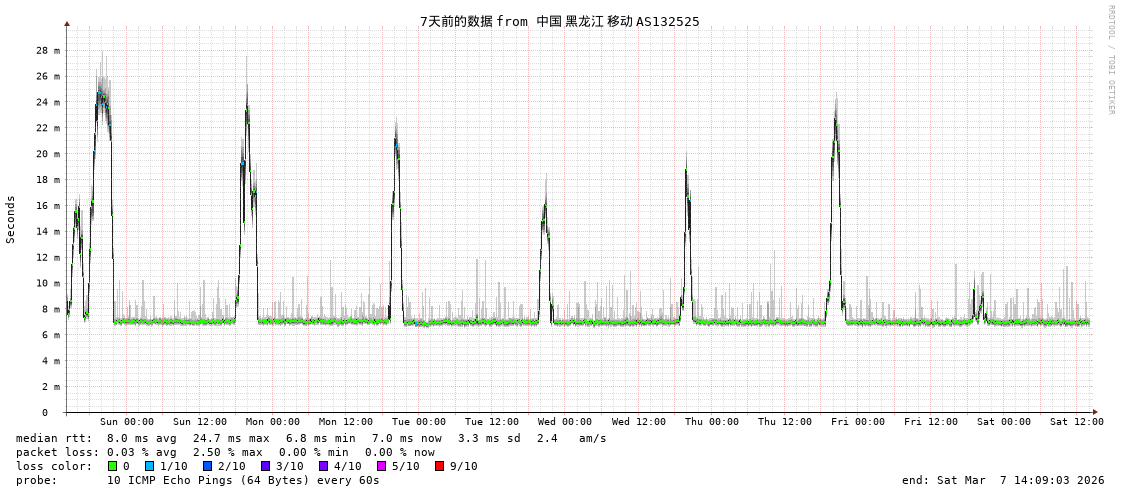Click the 'Wed 12:00' x-axis label
This screenshot has height=494, width=1121.
(x=638, y=422)
